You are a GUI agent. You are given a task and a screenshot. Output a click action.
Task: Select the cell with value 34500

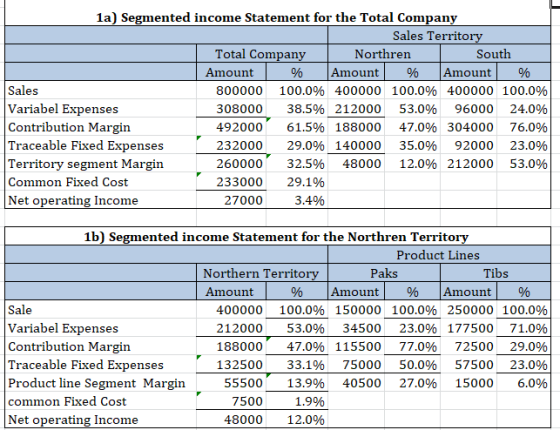[356, 328]
